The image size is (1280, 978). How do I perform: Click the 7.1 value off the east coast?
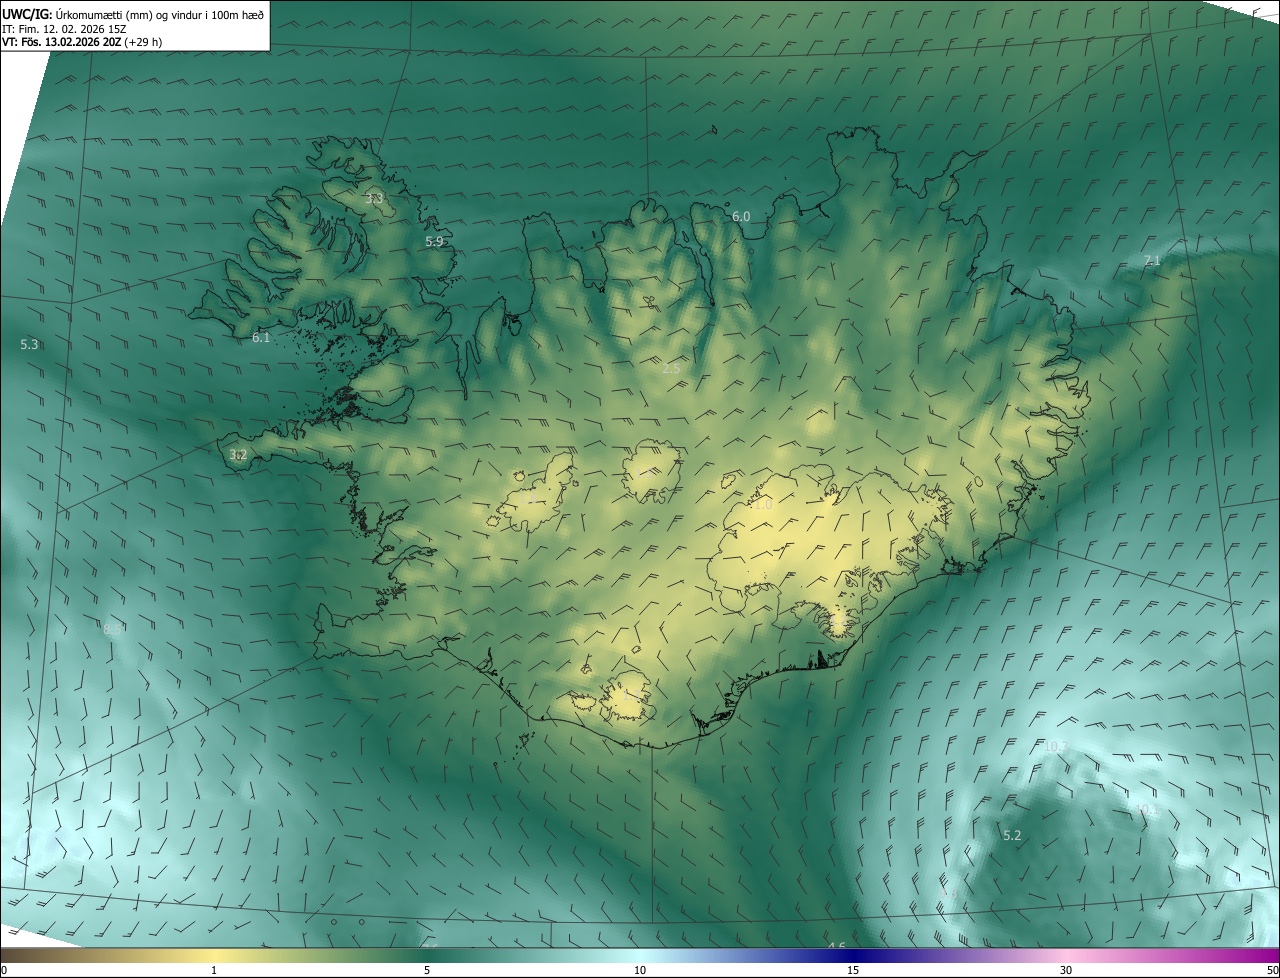pos(1152,260)
